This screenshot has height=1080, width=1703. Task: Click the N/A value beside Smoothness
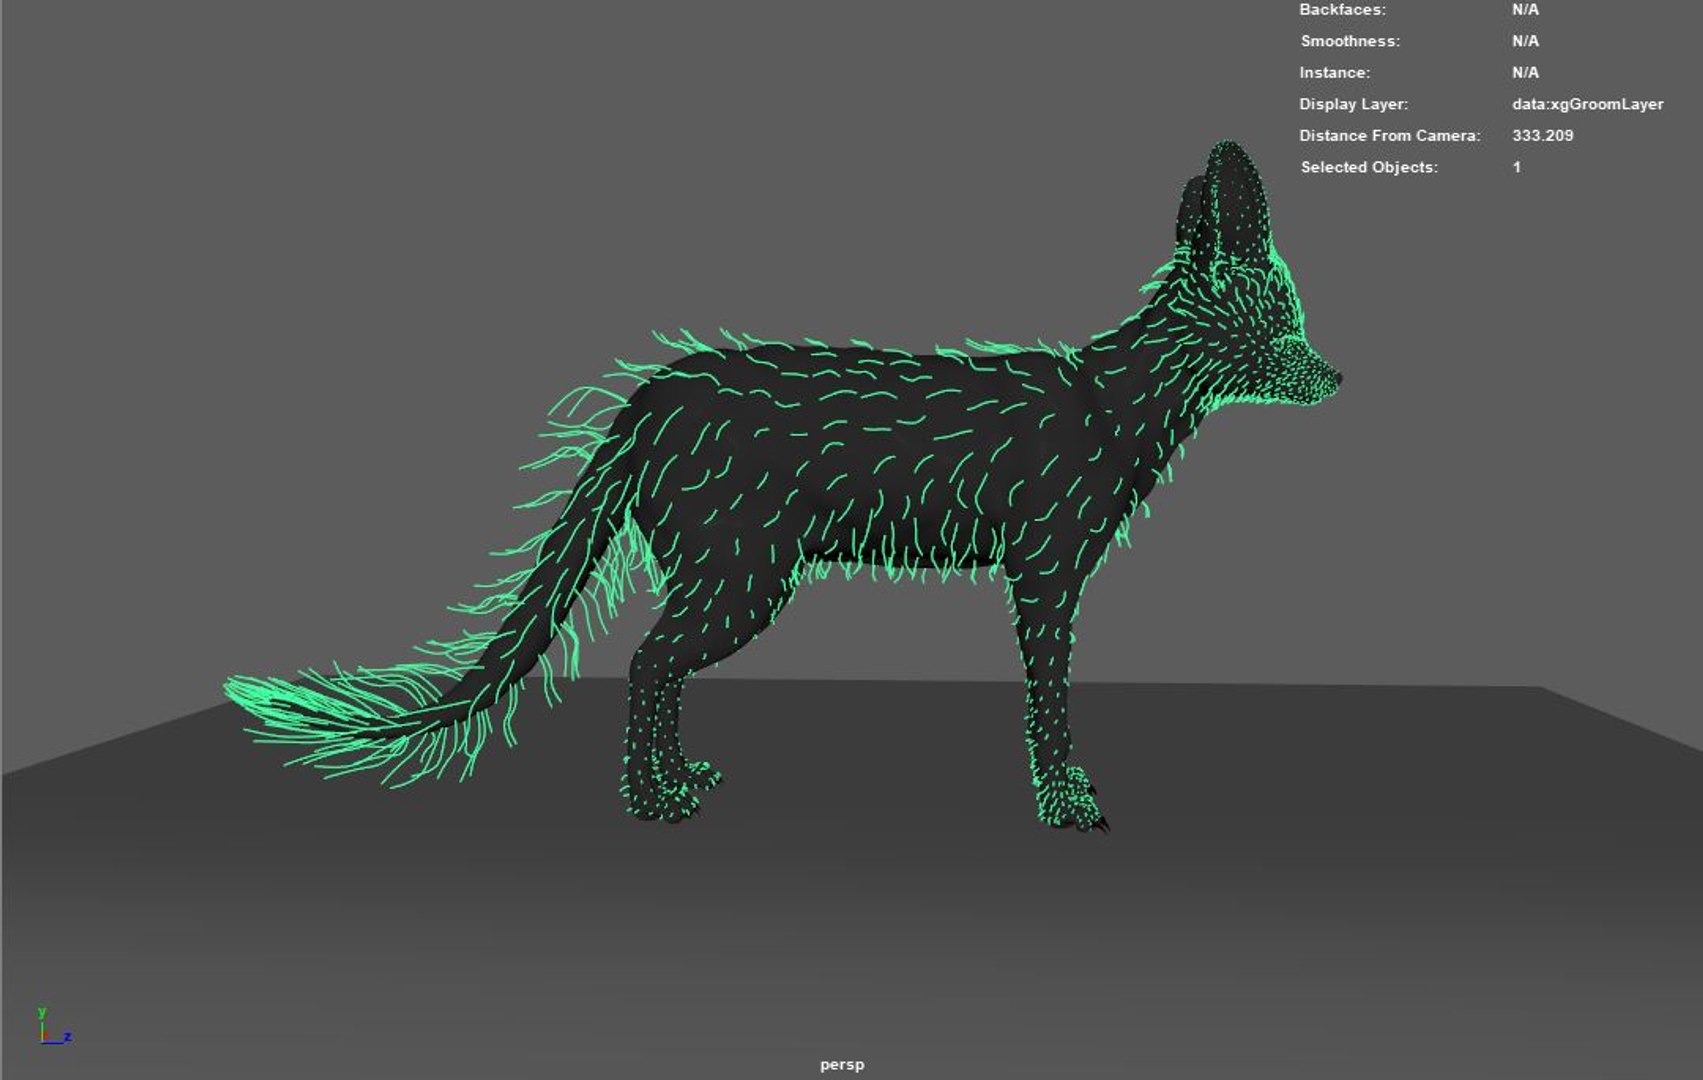tap(1525, 41)
